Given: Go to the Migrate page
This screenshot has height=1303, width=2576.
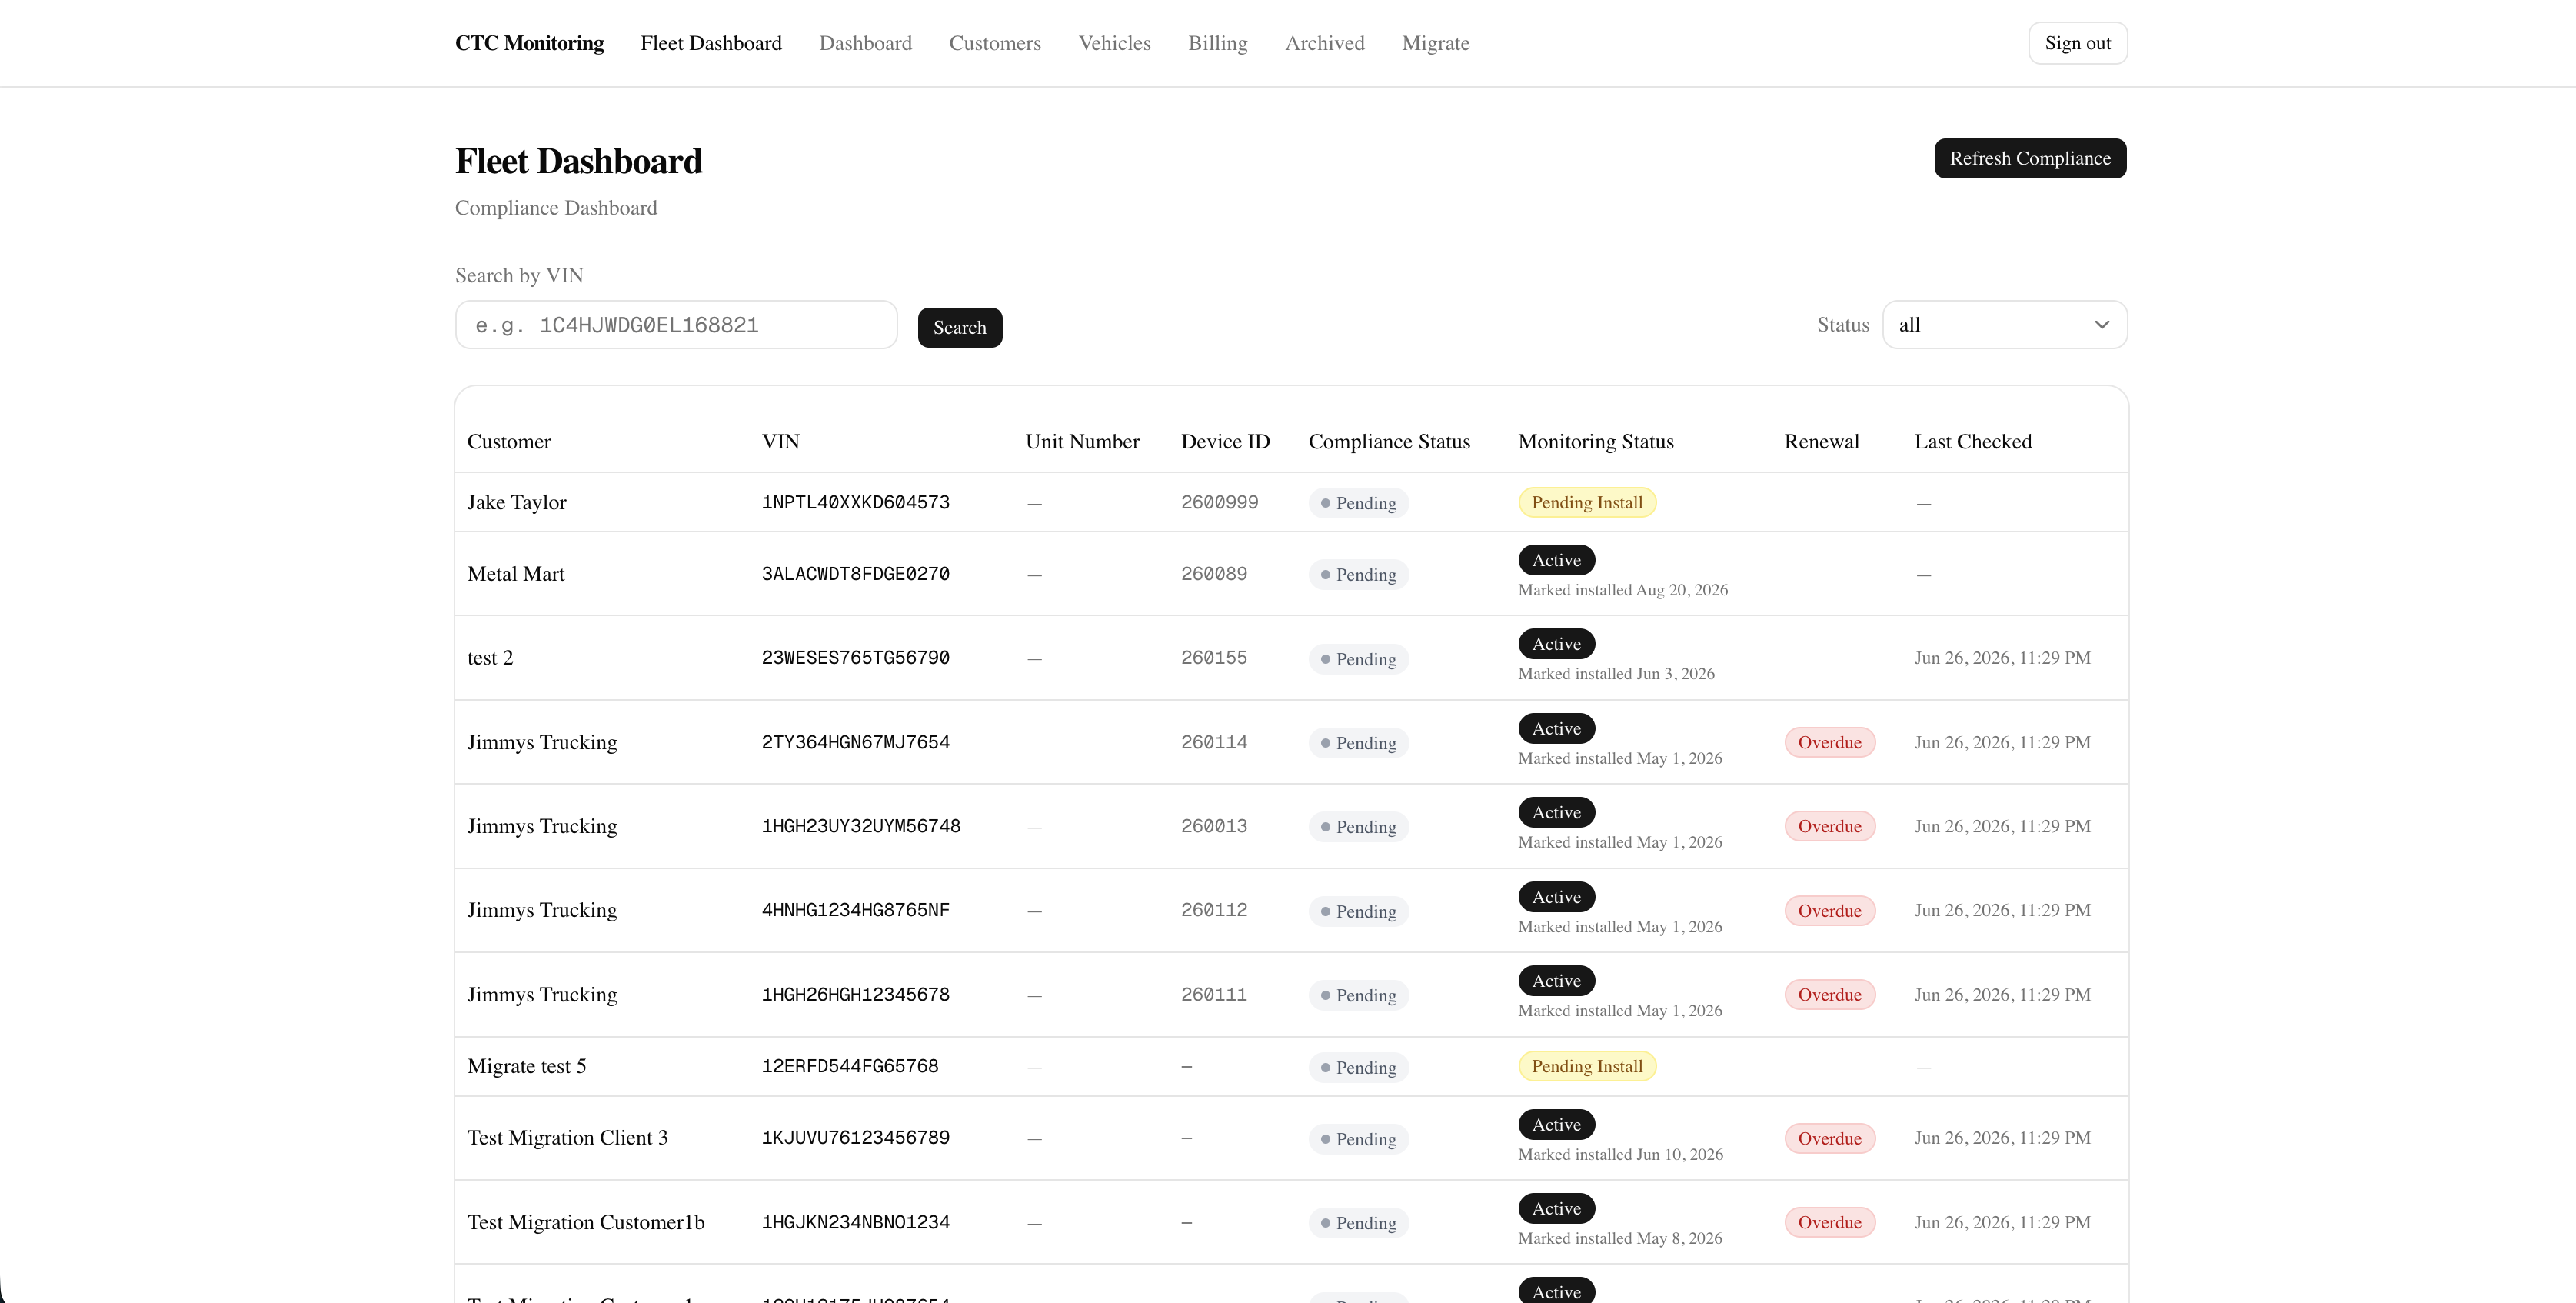Looking at the screenshot, I should [1435, 43].
